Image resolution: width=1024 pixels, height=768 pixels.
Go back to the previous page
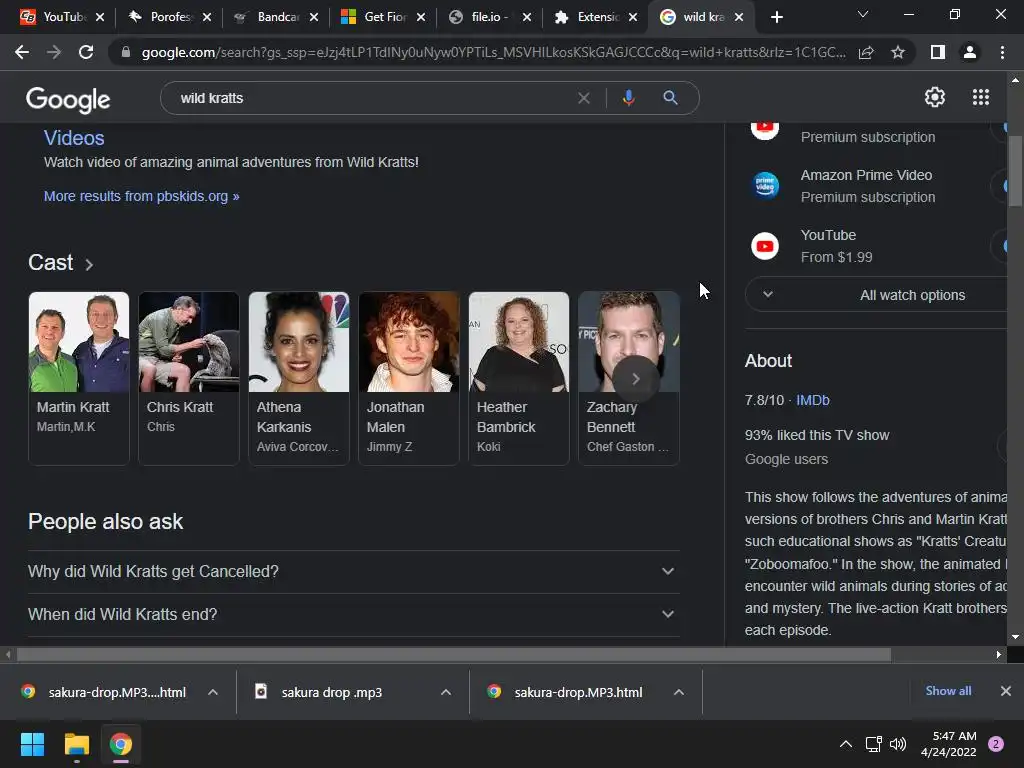pos(22,52)
